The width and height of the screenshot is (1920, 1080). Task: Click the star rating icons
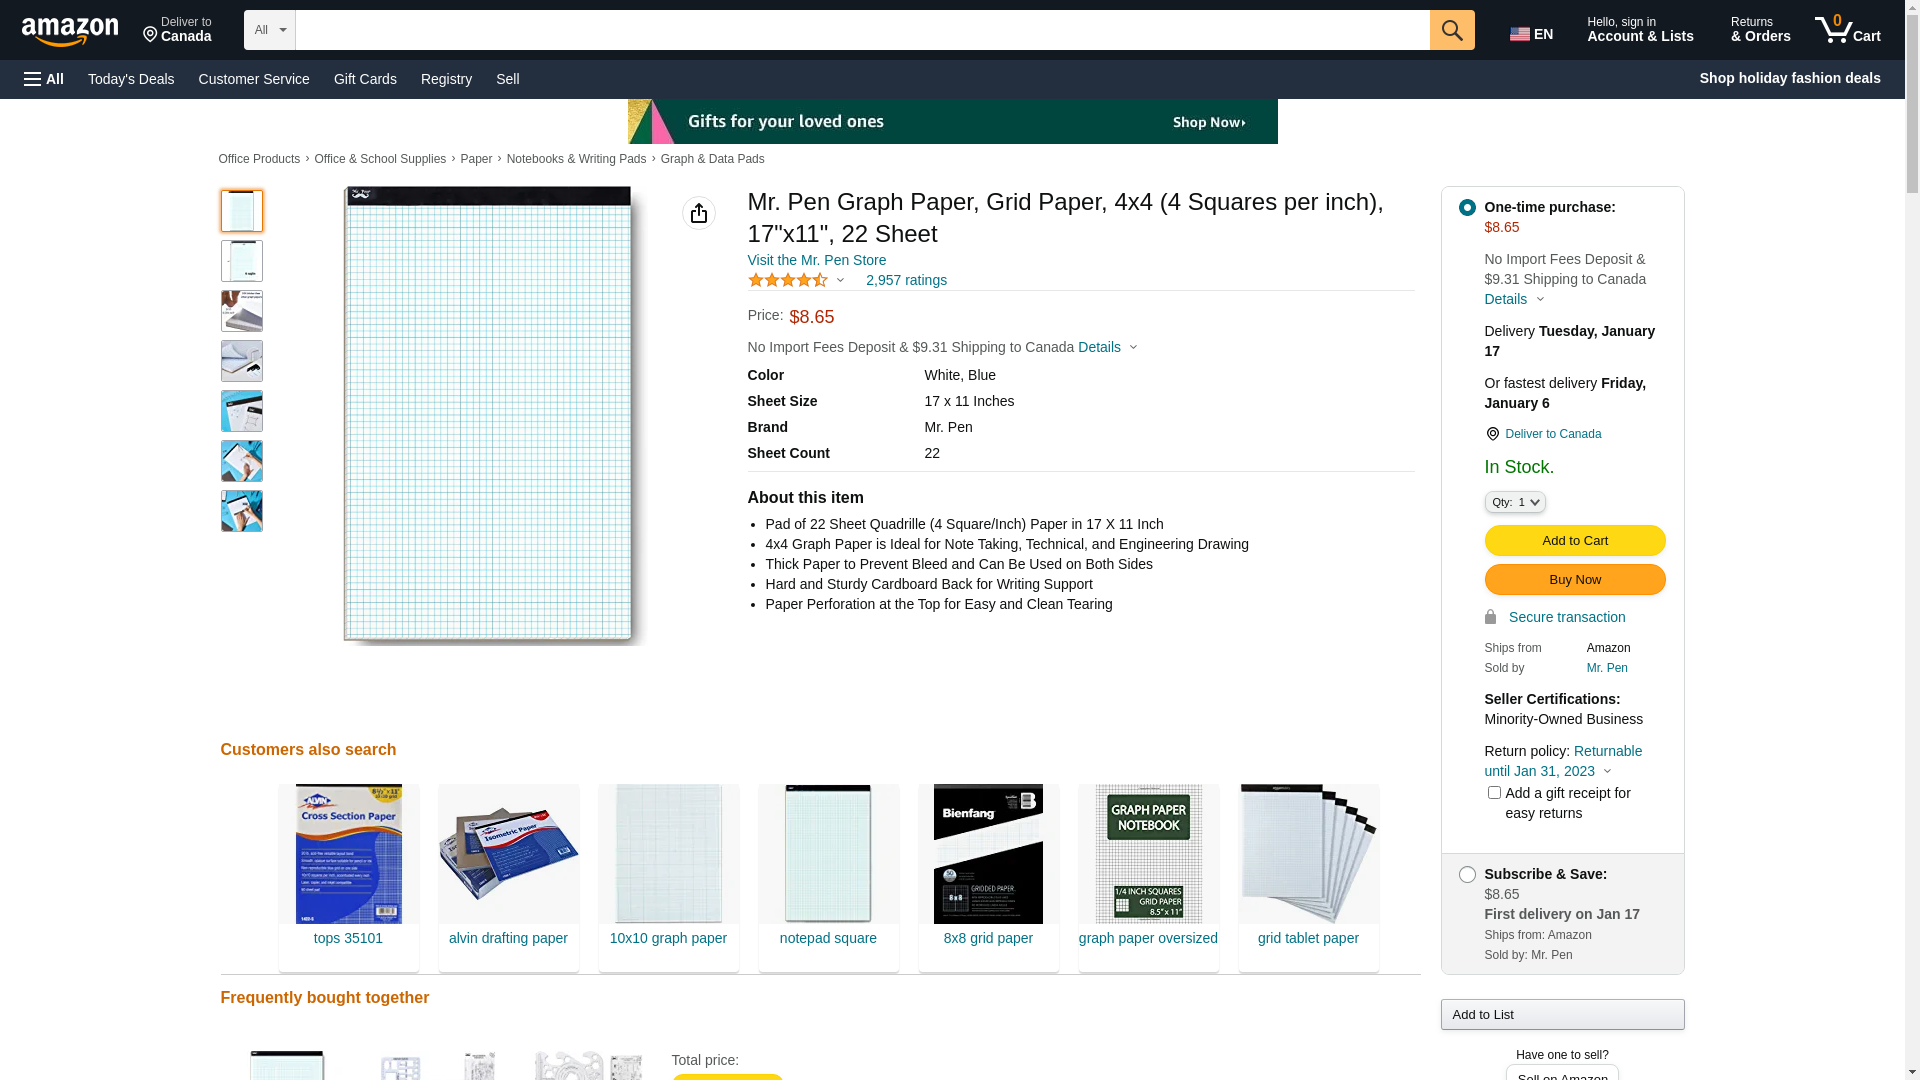click(x=788, y=281)
